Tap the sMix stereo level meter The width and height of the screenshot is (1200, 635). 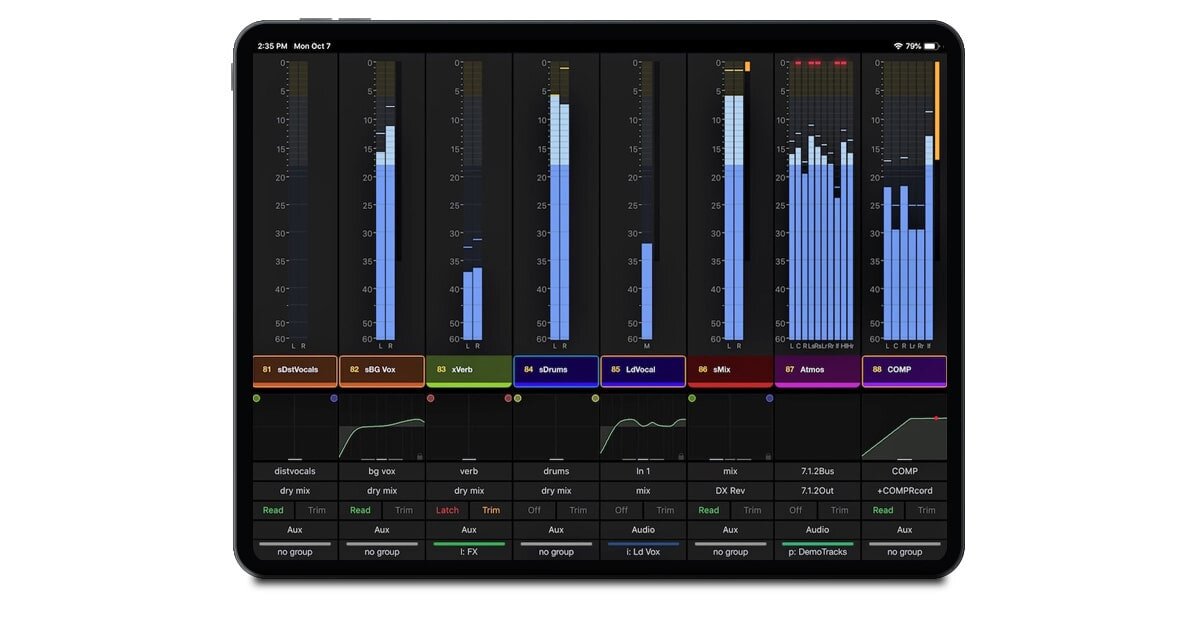click(x=735, y=200)
